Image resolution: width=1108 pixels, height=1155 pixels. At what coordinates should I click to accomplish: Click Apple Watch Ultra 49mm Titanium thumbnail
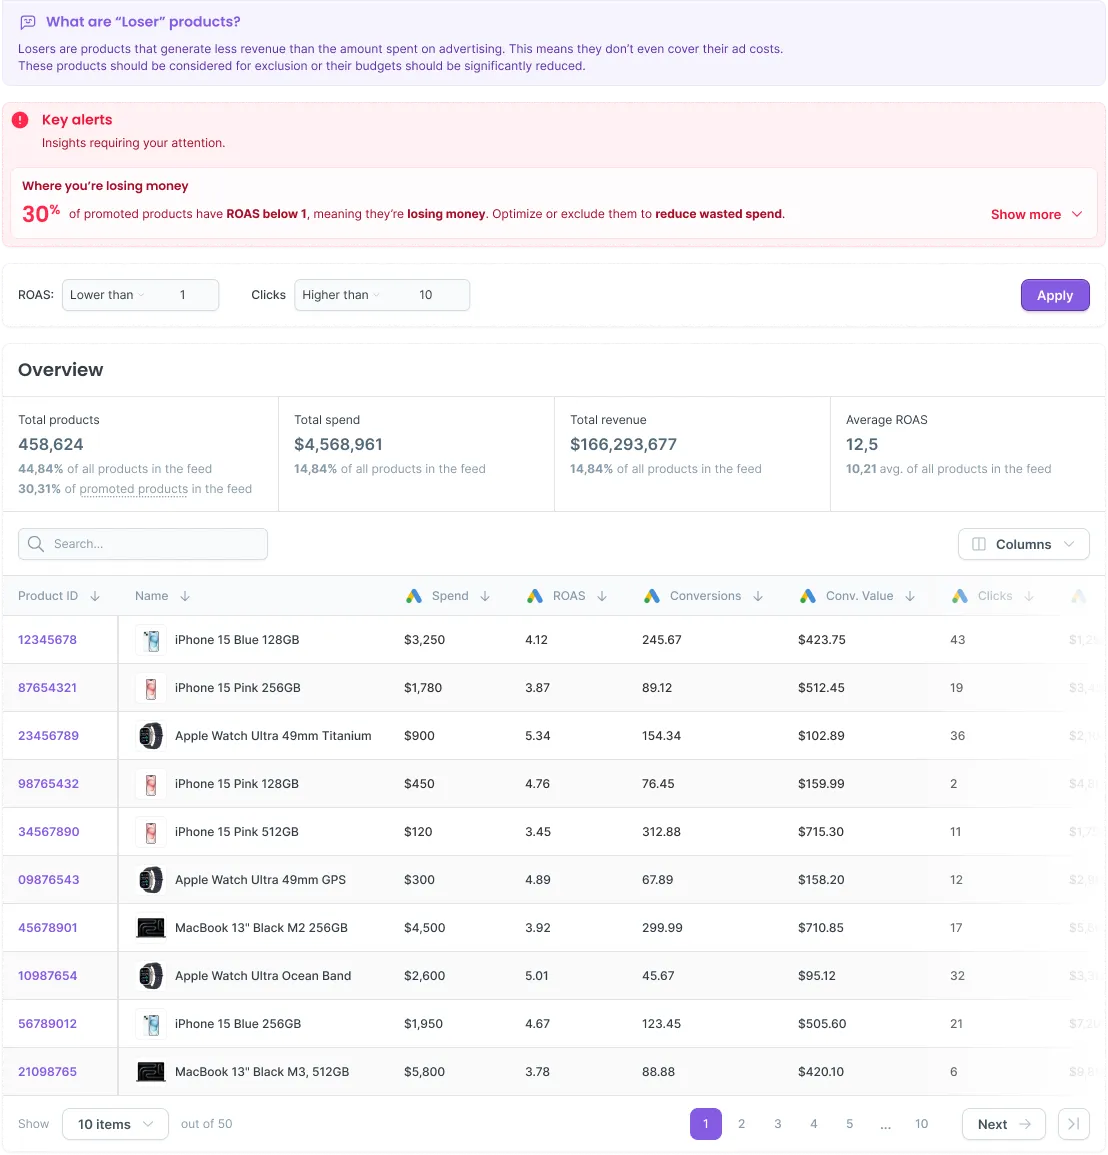point(151,736)
